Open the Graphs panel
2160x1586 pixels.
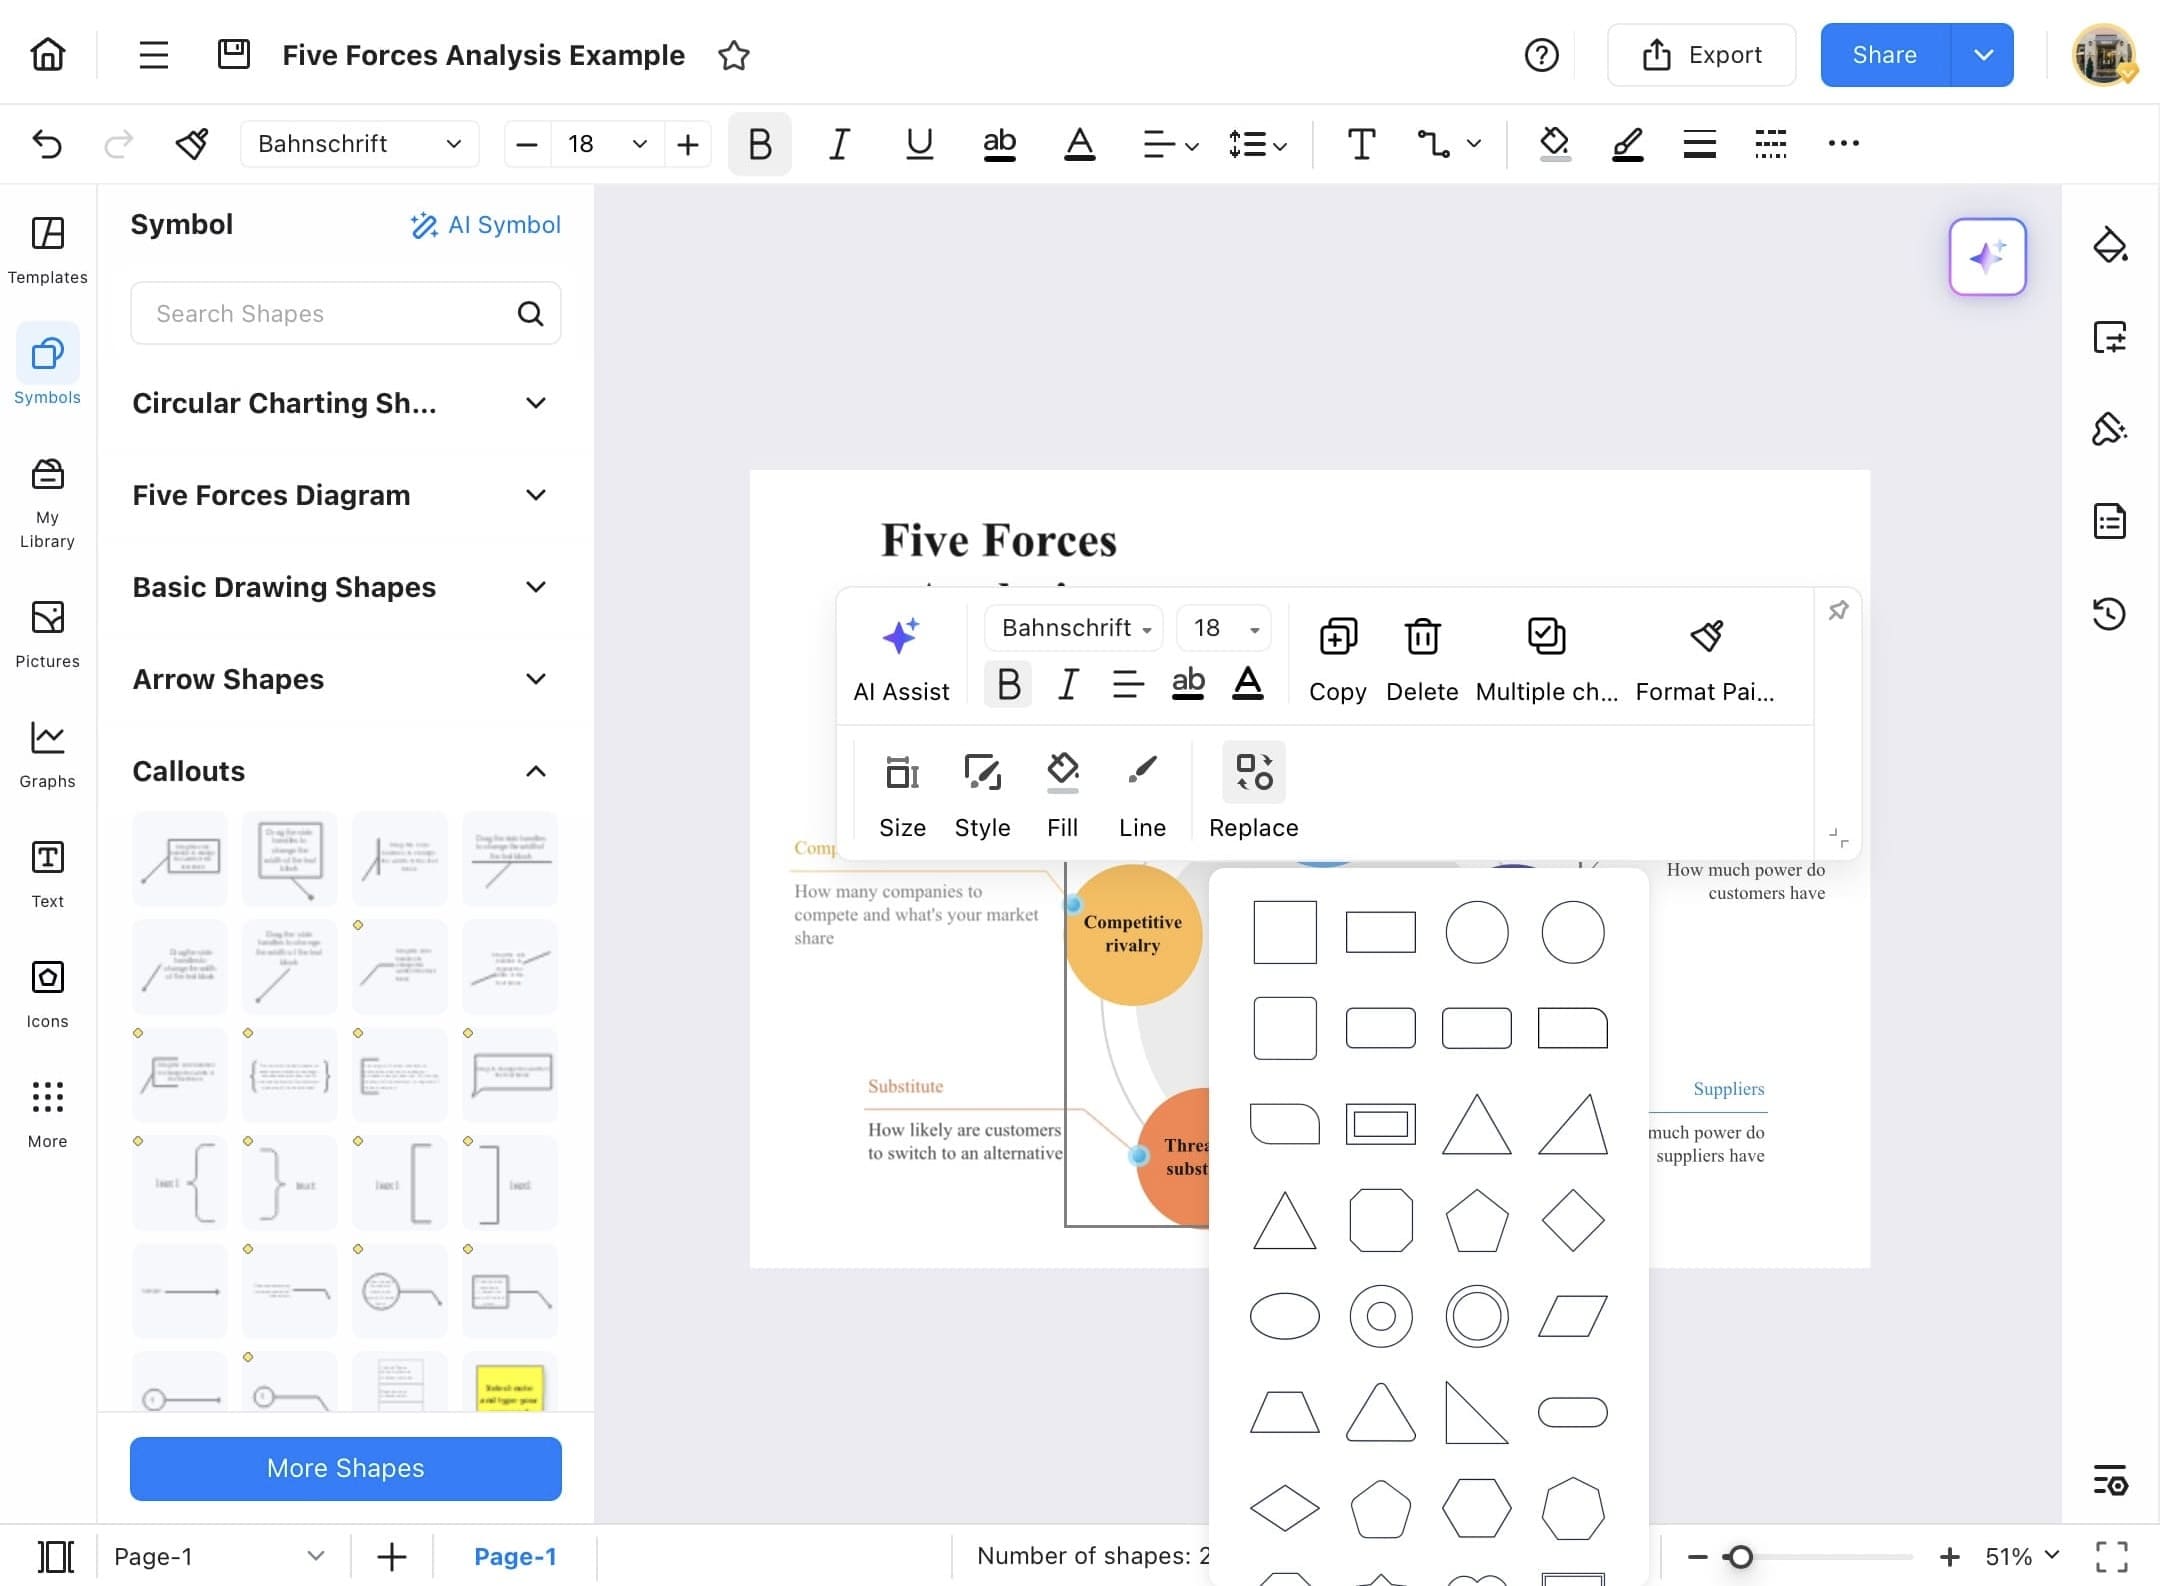[46, 750]
